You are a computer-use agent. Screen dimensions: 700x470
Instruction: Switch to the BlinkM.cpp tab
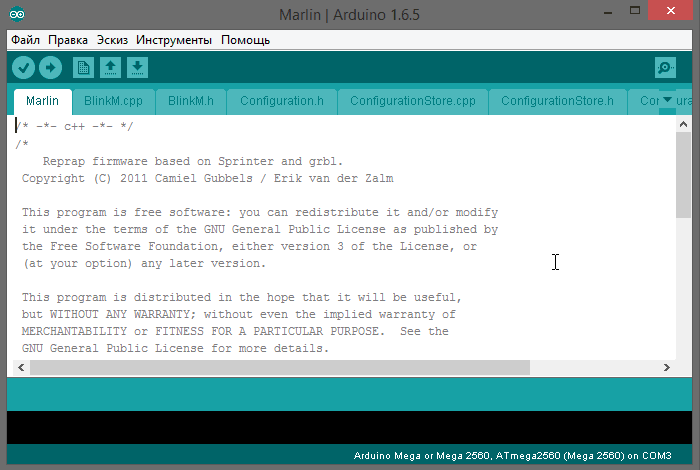pyautogui.click(x=113, y=101)
